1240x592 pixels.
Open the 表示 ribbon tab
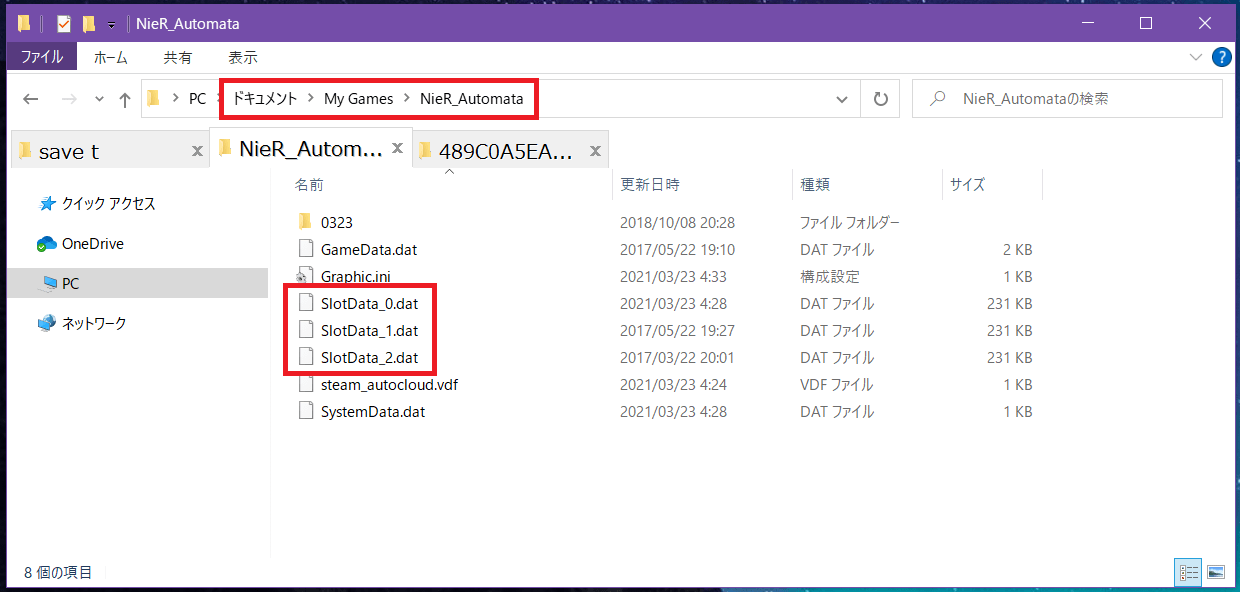[243, 57]
